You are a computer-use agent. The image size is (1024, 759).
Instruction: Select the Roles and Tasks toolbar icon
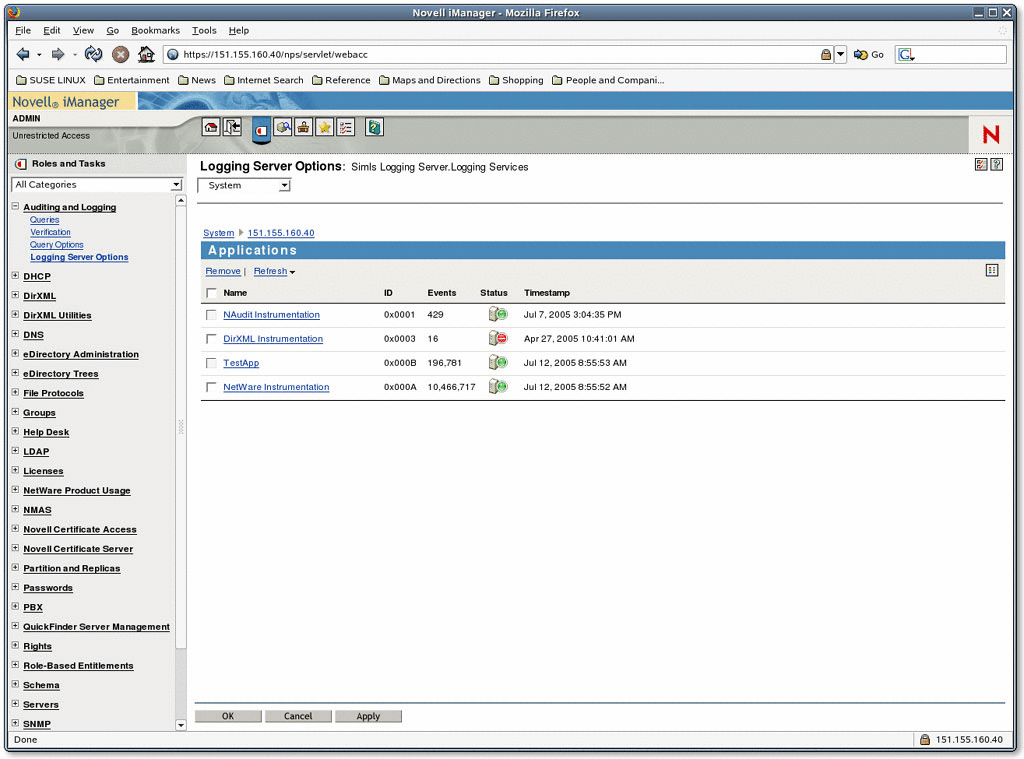[261, 130]
